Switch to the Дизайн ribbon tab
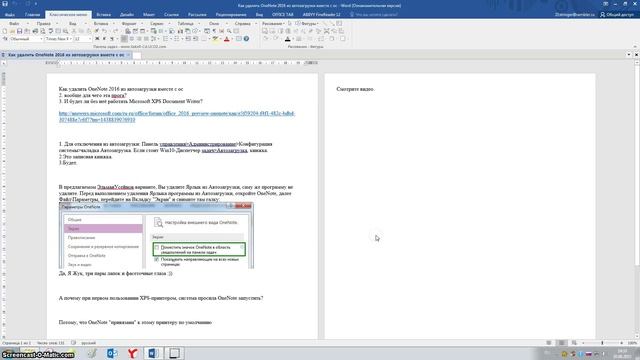This screenshot has width=640, height=360. pyautogui.click(x=127, y=14)
